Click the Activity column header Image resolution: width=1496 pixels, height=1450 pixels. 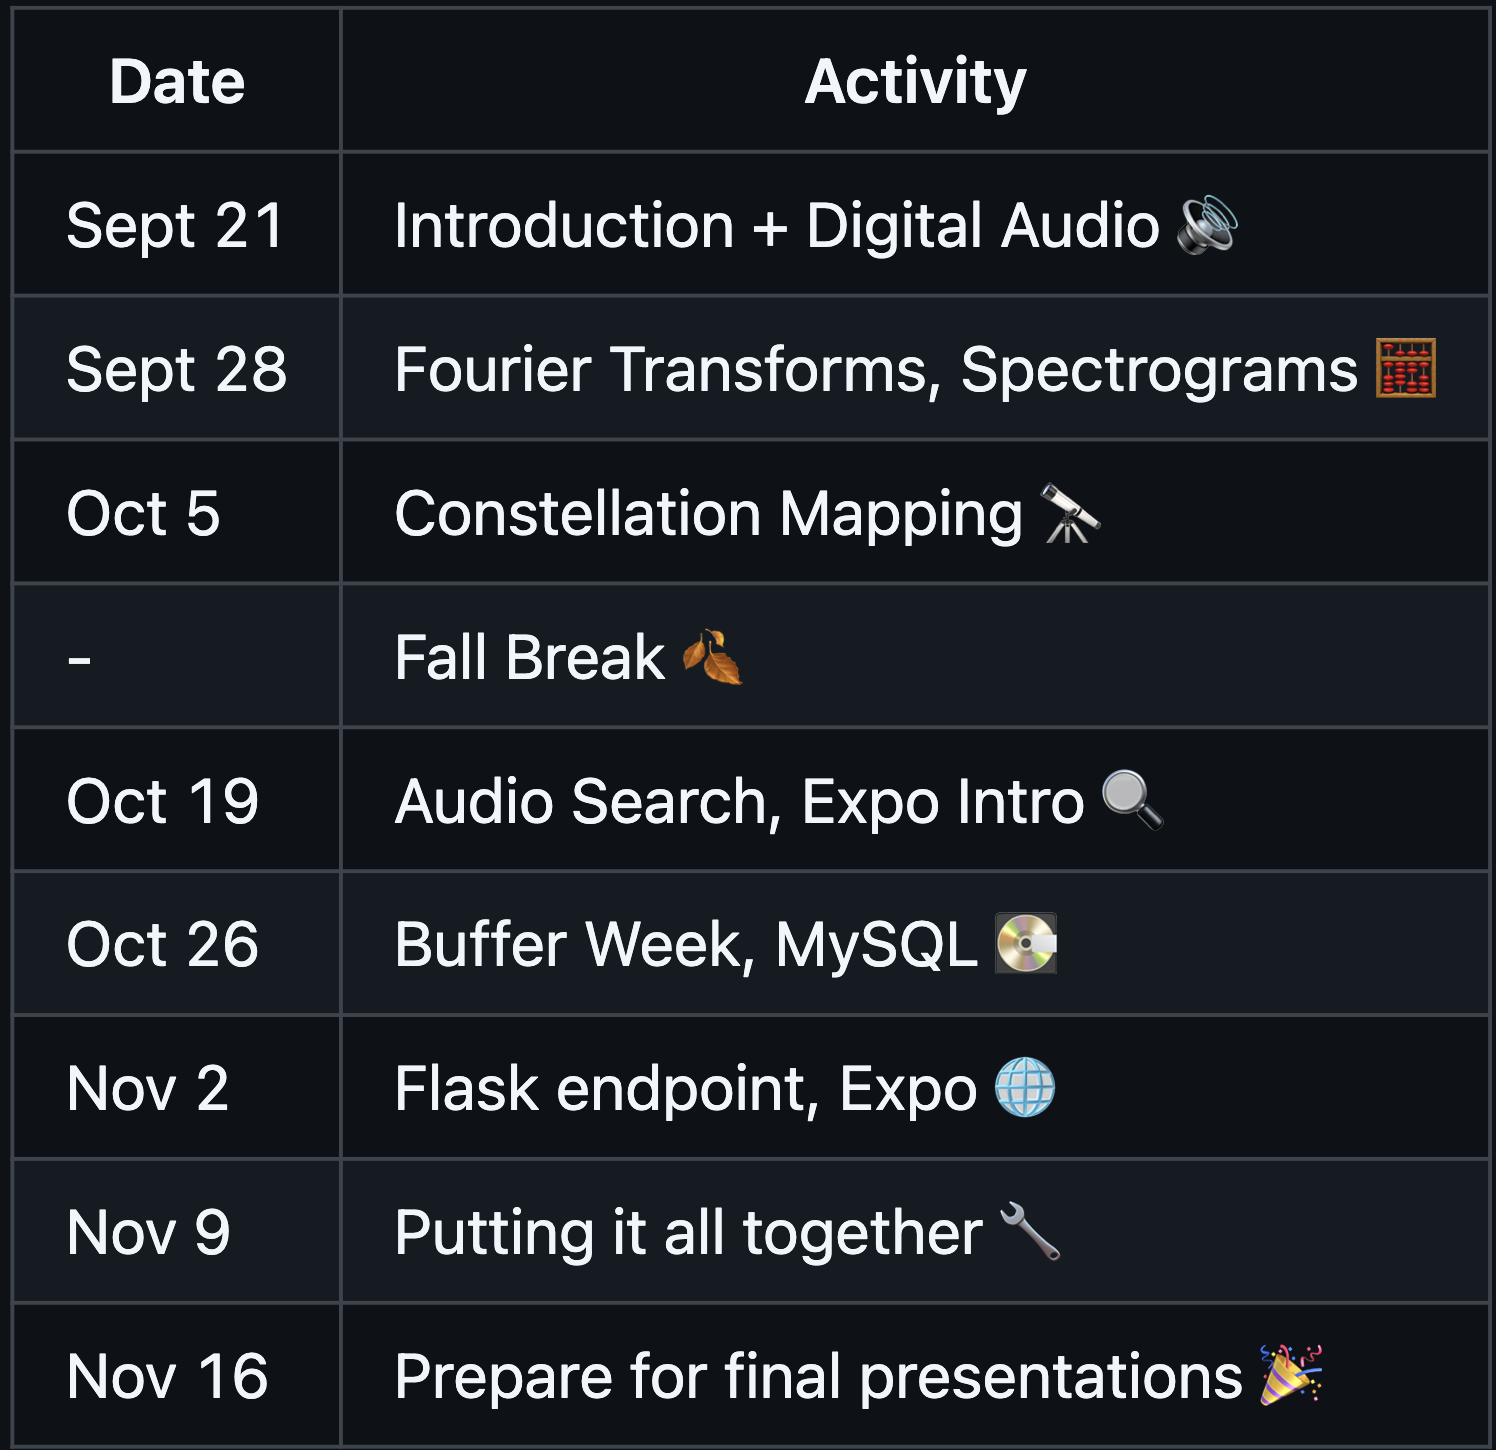[915, 81]
